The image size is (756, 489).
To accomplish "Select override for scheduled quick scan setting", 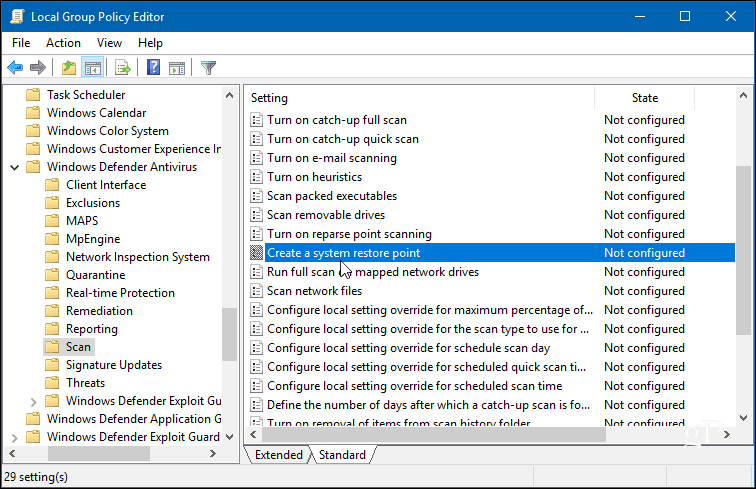I will tap(427, 367).
